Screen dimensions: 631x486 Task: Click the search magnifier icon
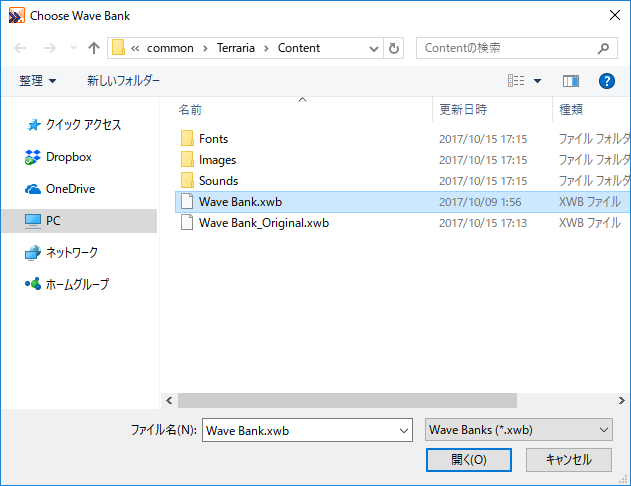tap(603, 48)
